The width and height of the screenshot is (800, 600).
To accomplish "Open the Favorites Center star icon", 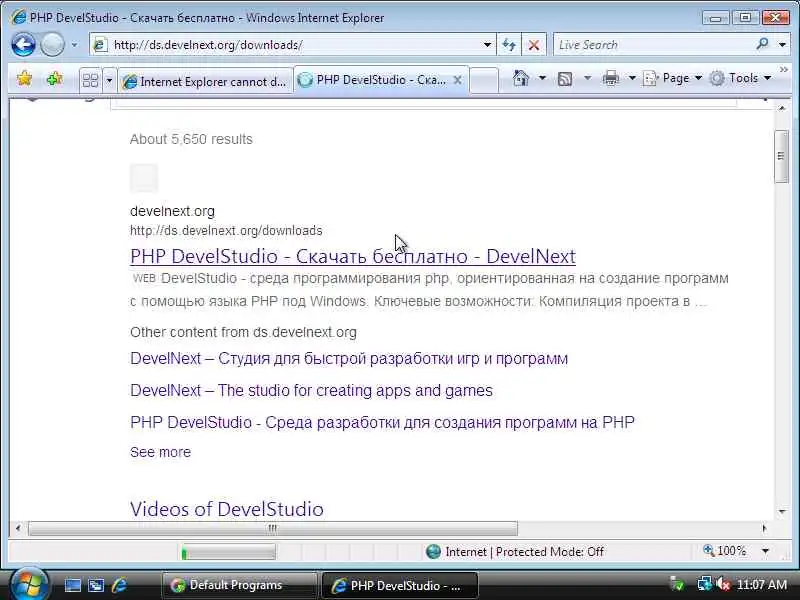I will click(x=24, y=79).
